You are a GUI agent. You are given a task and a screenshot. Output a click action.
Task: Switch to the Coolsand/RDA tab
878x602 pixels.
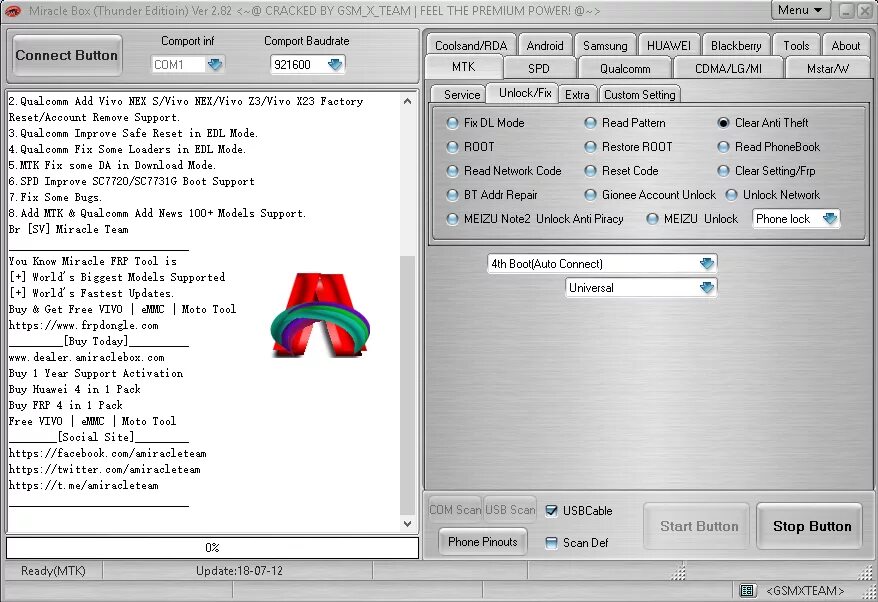pos(471,45)
